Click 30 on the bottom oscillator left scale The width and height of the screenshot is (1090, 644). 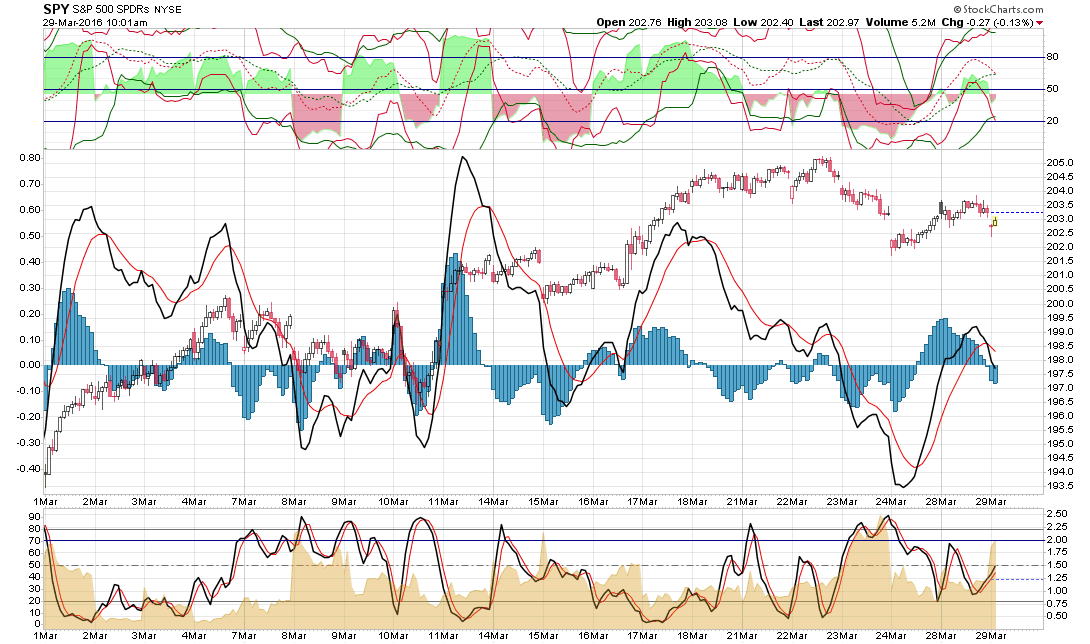35,588
